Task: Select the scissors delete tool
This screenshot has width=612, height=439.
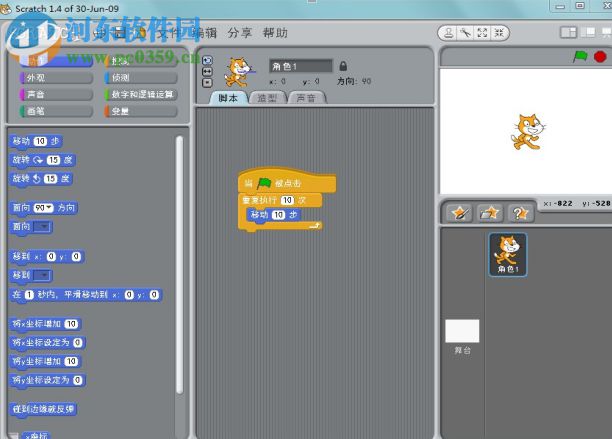Action: coord(466,33)
